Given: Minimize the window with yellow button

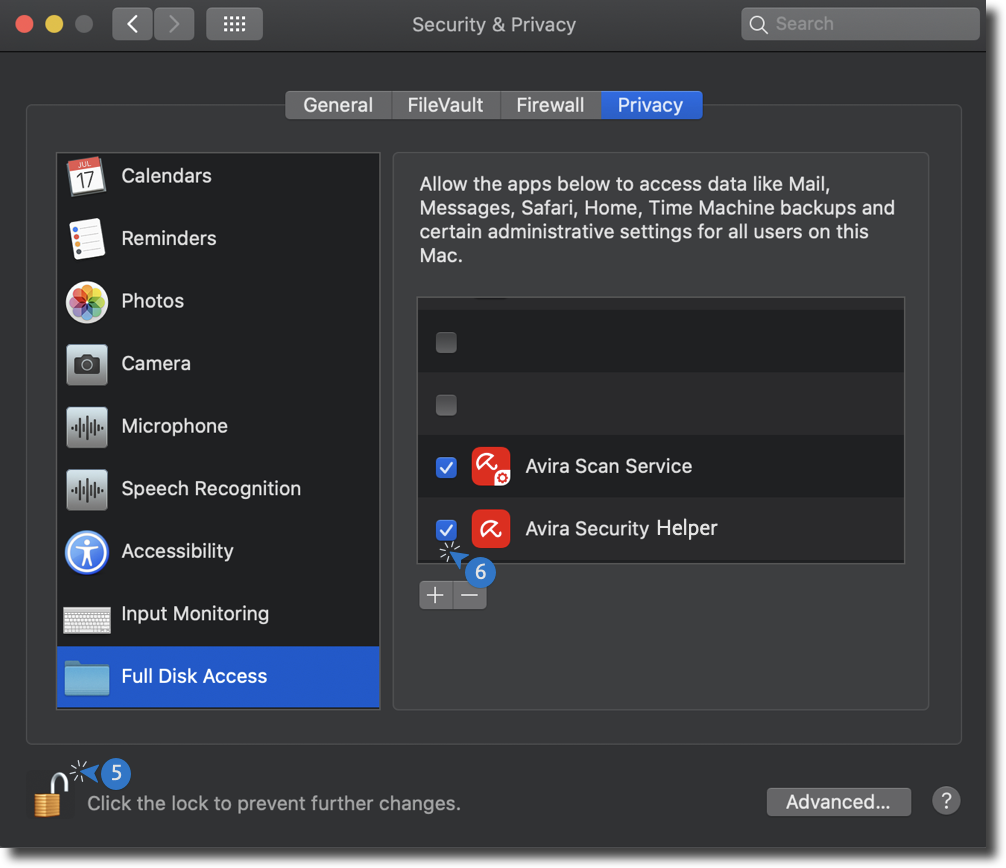Looking at the screenshot, I should pyautogui.click(x=55, y=24).
